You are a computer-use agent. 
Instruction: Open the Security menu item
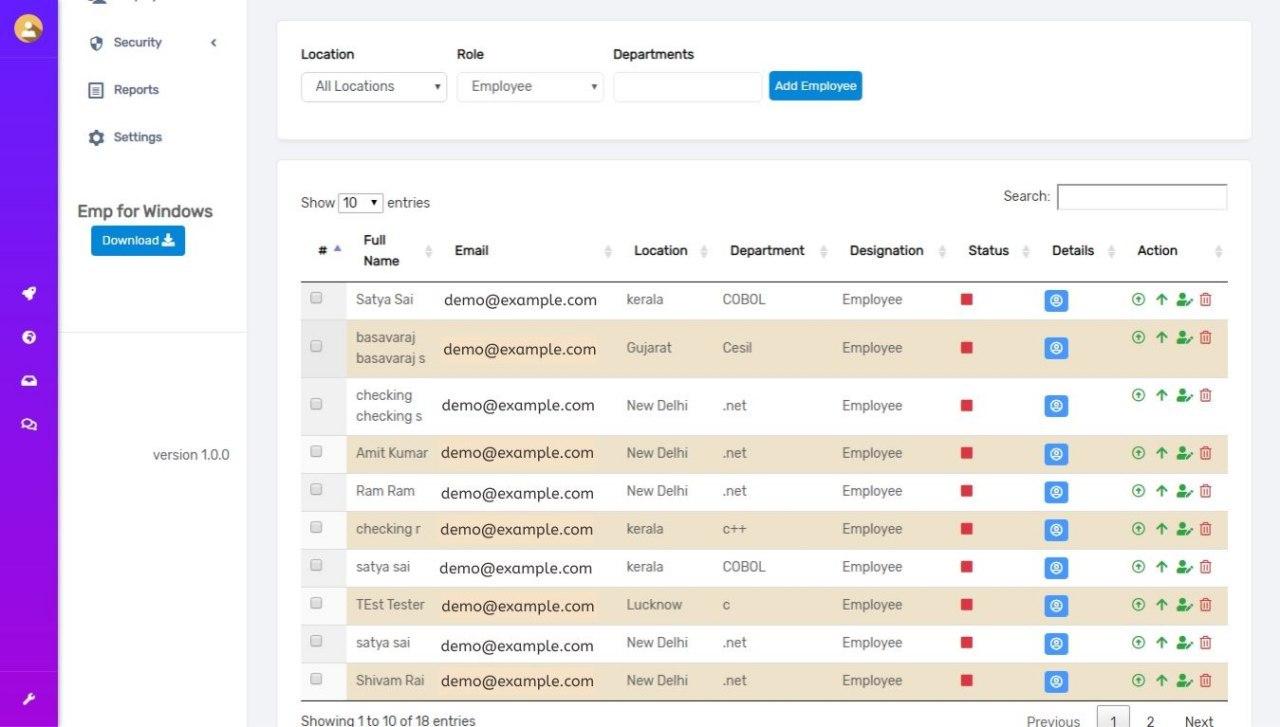coord(137,43)
